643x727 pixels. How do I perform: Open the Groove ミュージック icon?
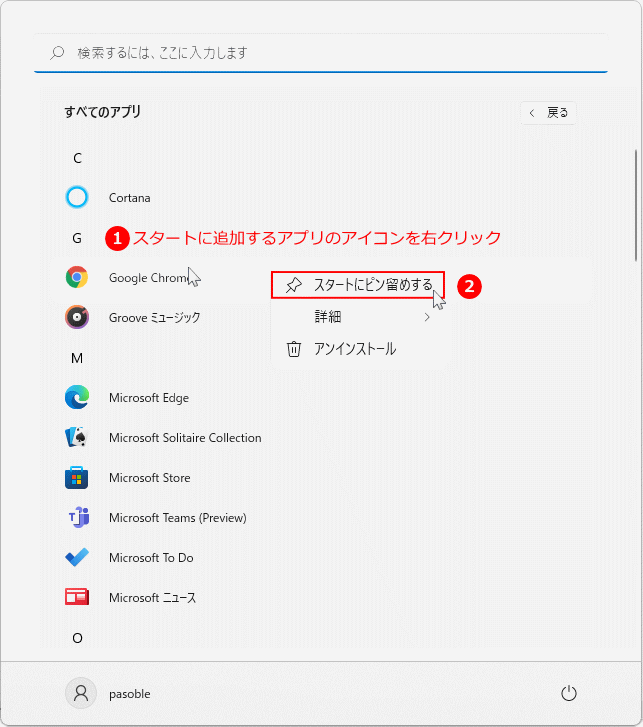[x=77, y=318]
